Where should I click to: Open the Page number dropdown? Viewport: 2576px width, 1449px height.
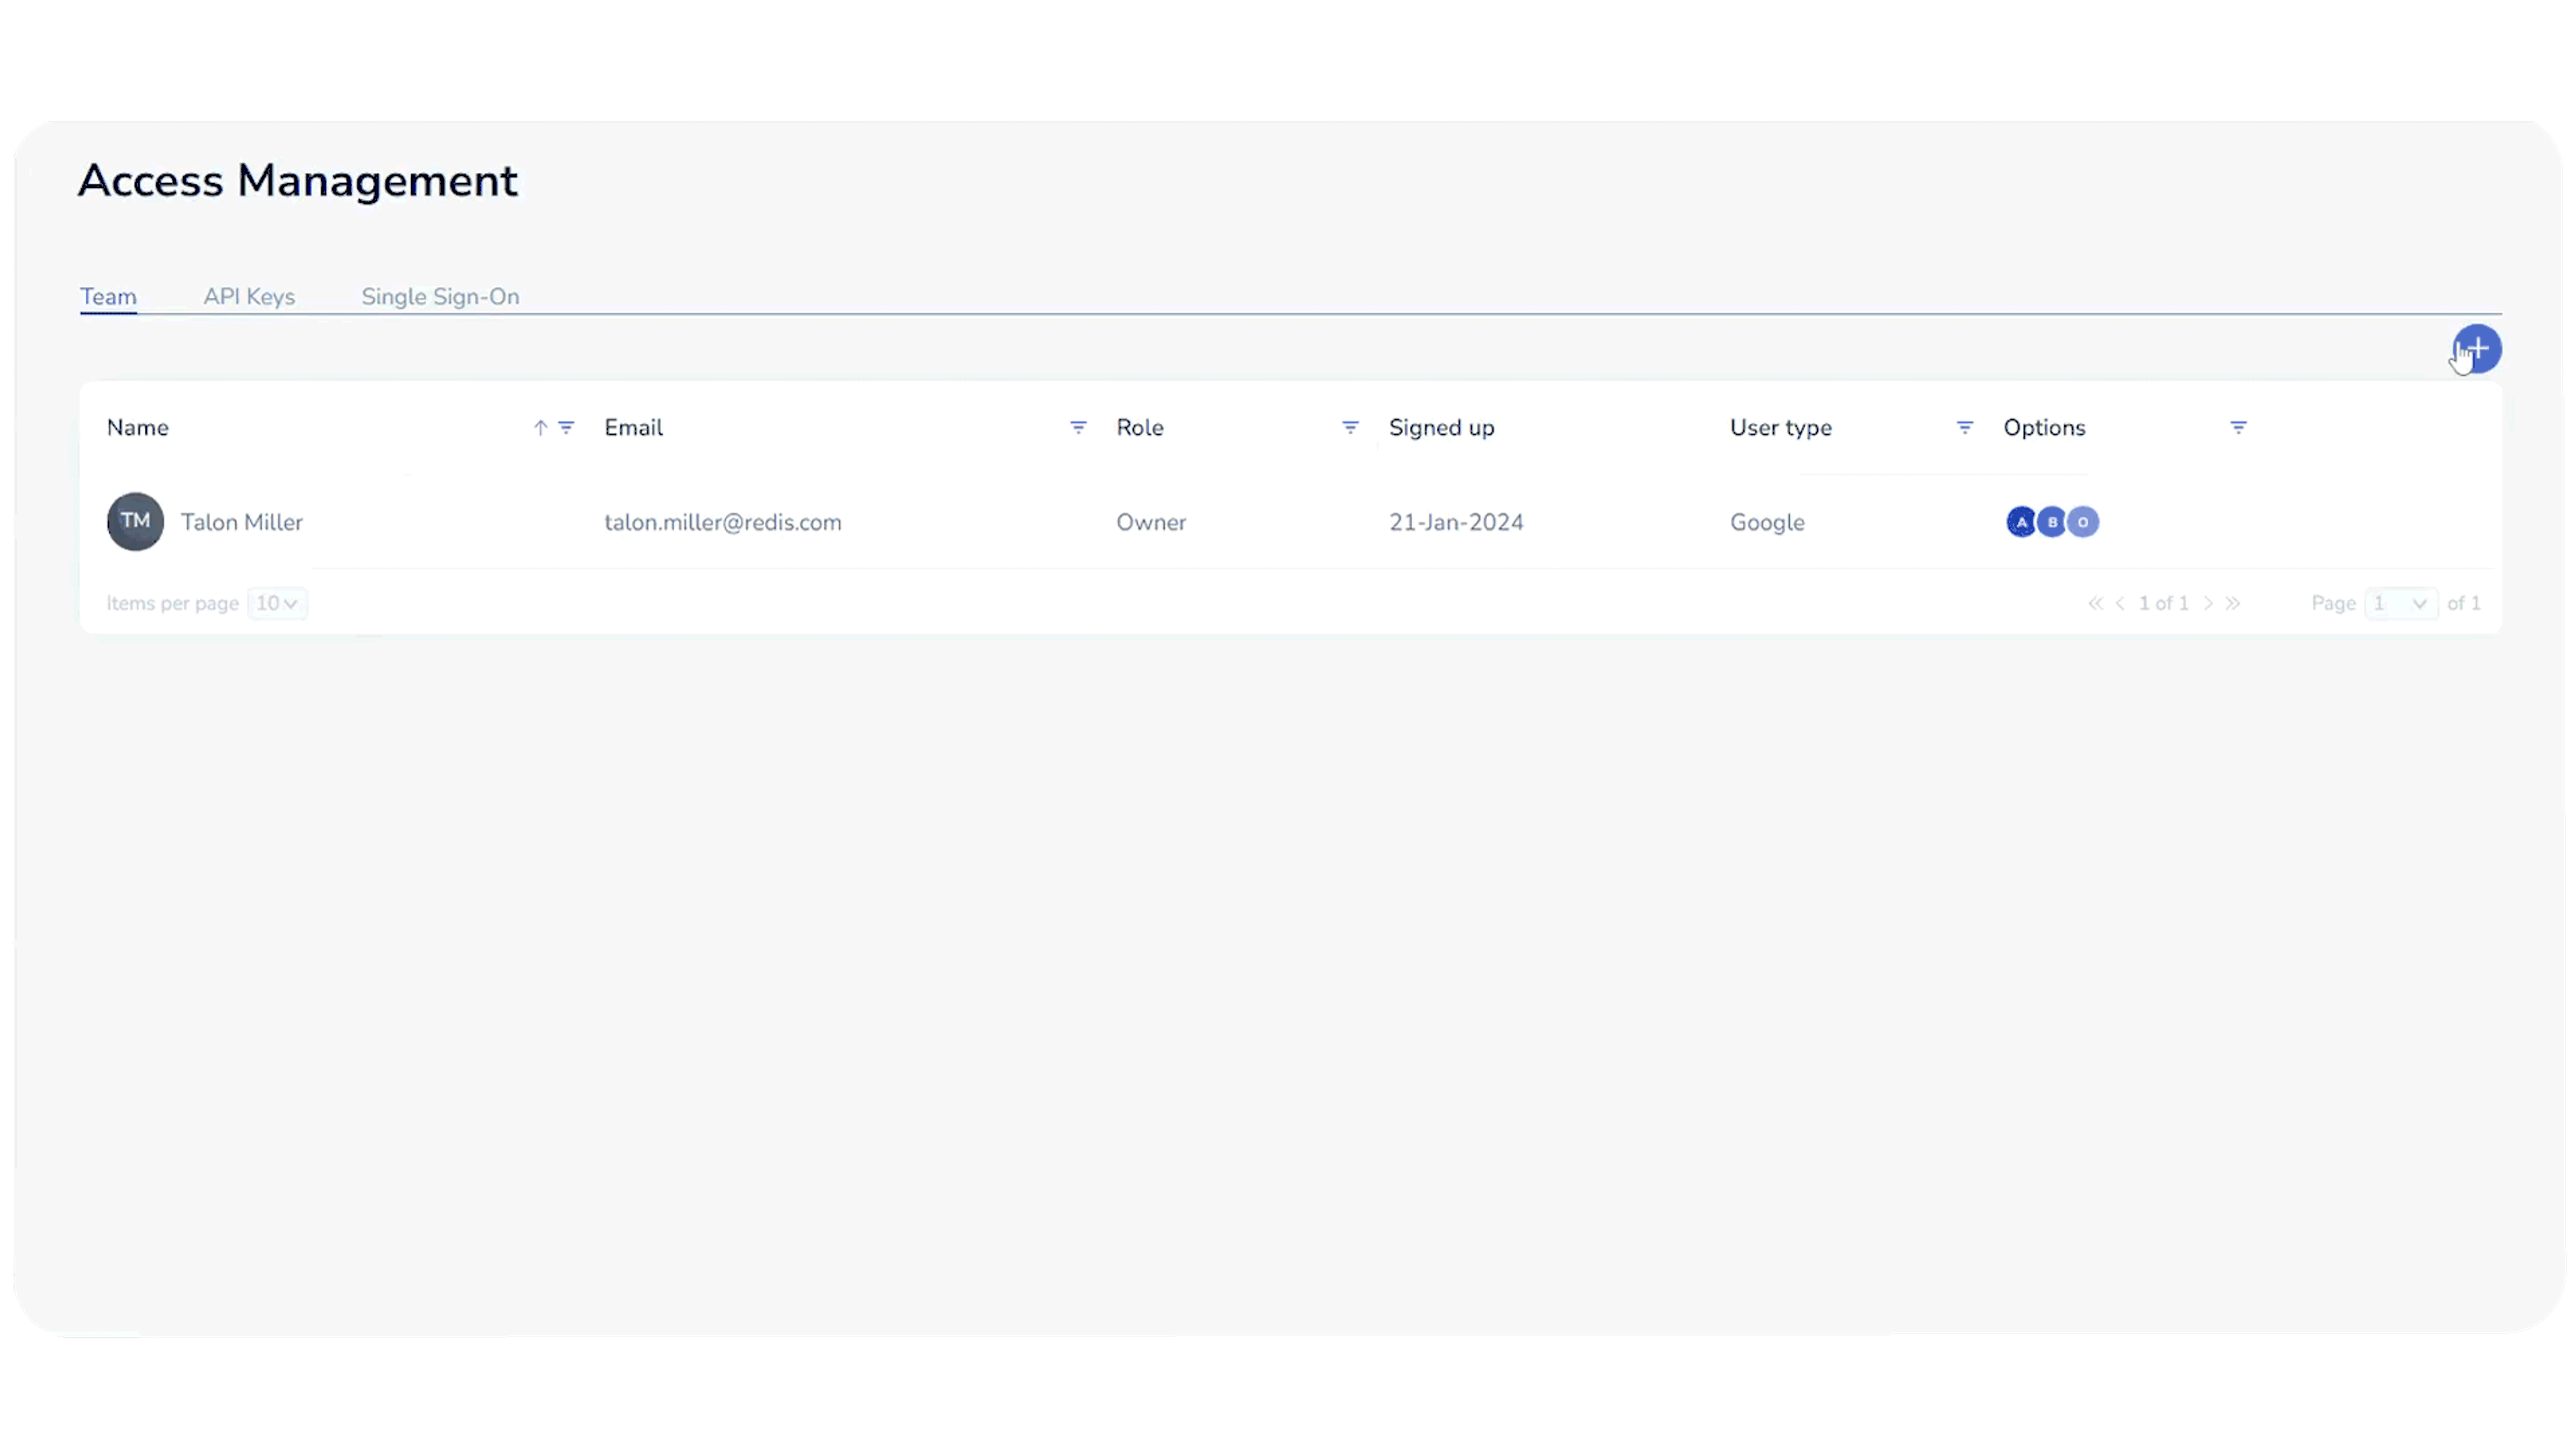(2400, 603)
